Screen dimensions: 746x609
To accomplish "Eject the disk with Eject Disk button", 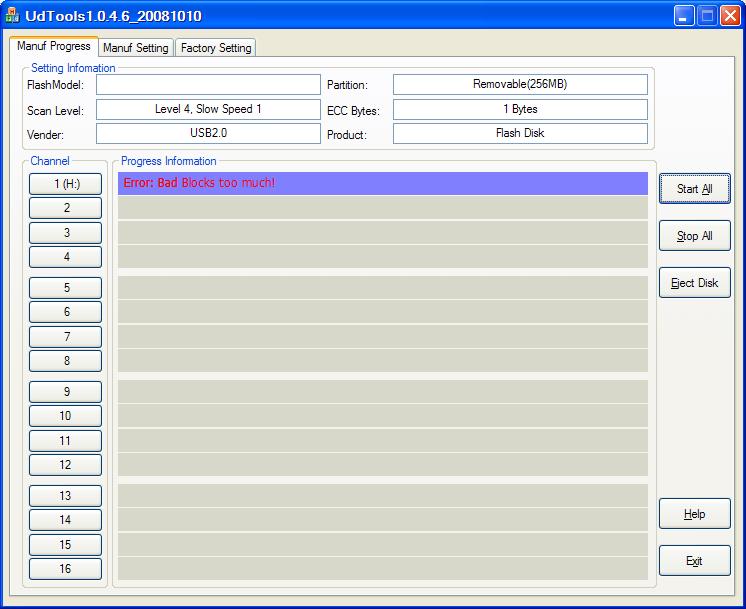I will pyautogui.click(x=694, y=283).
